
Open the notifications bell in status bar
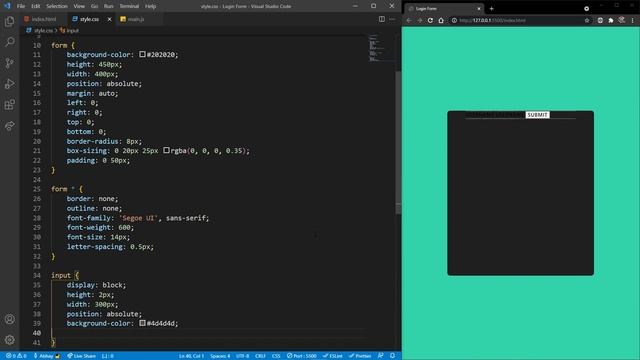click(x=392, y=356)
